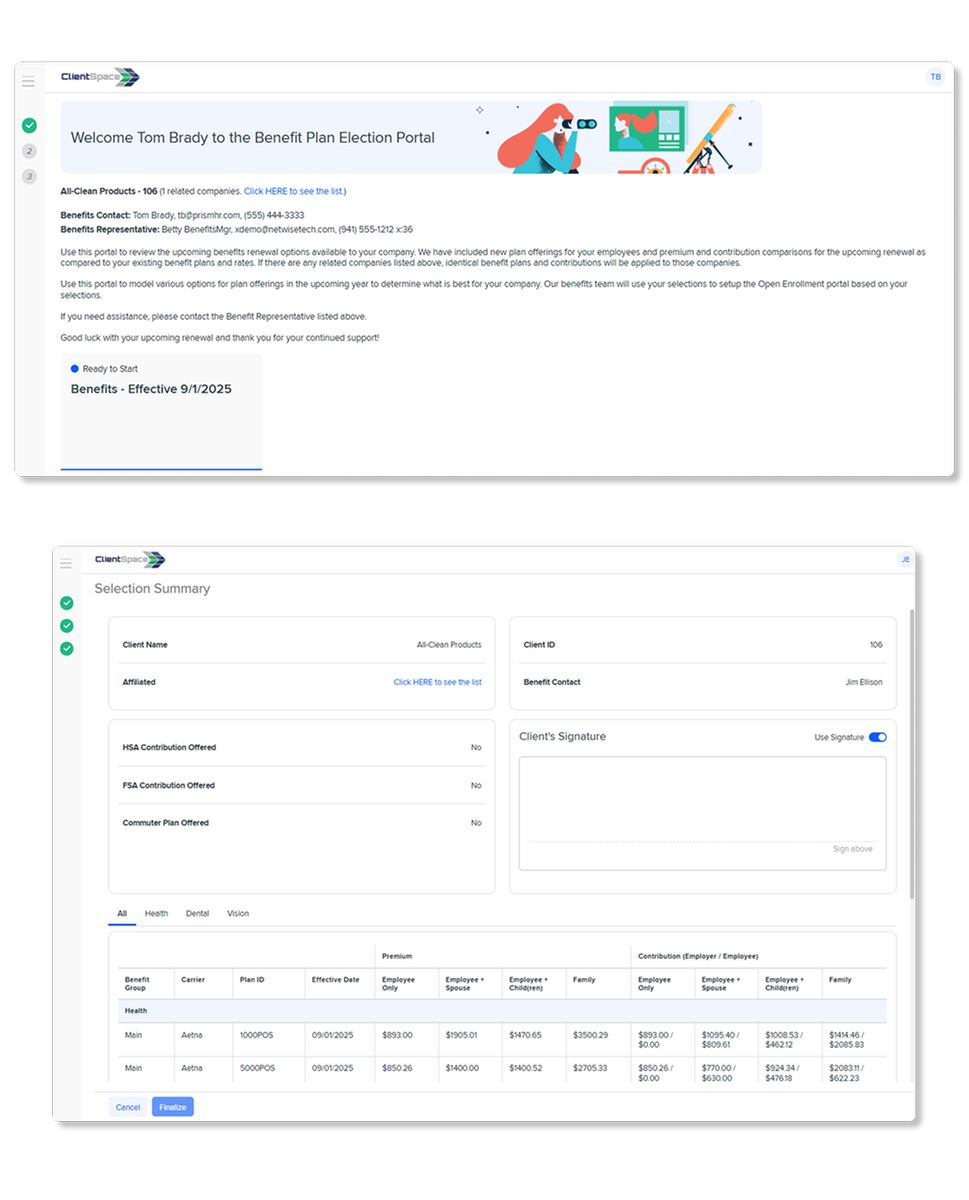The width and height of the screenshot is (969, 1200).
Task: Click the ClientSpace logo in the portal header
Action: 98,76
